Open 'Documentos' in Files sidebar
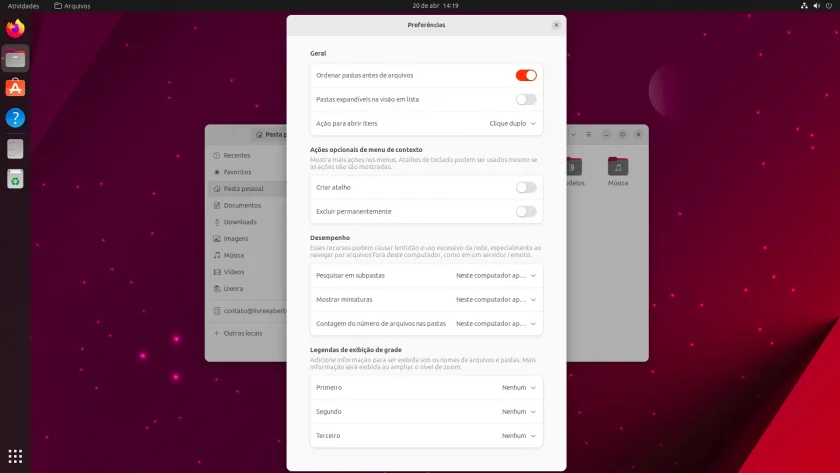The image size is (840, 473). click(x=246, y=205)
